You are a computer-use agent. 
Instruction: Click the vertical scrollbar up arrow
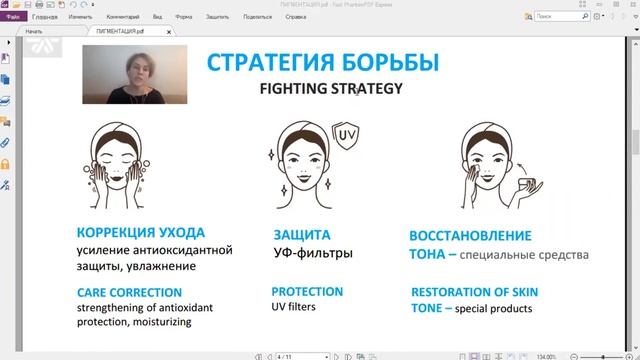point(636,43)
